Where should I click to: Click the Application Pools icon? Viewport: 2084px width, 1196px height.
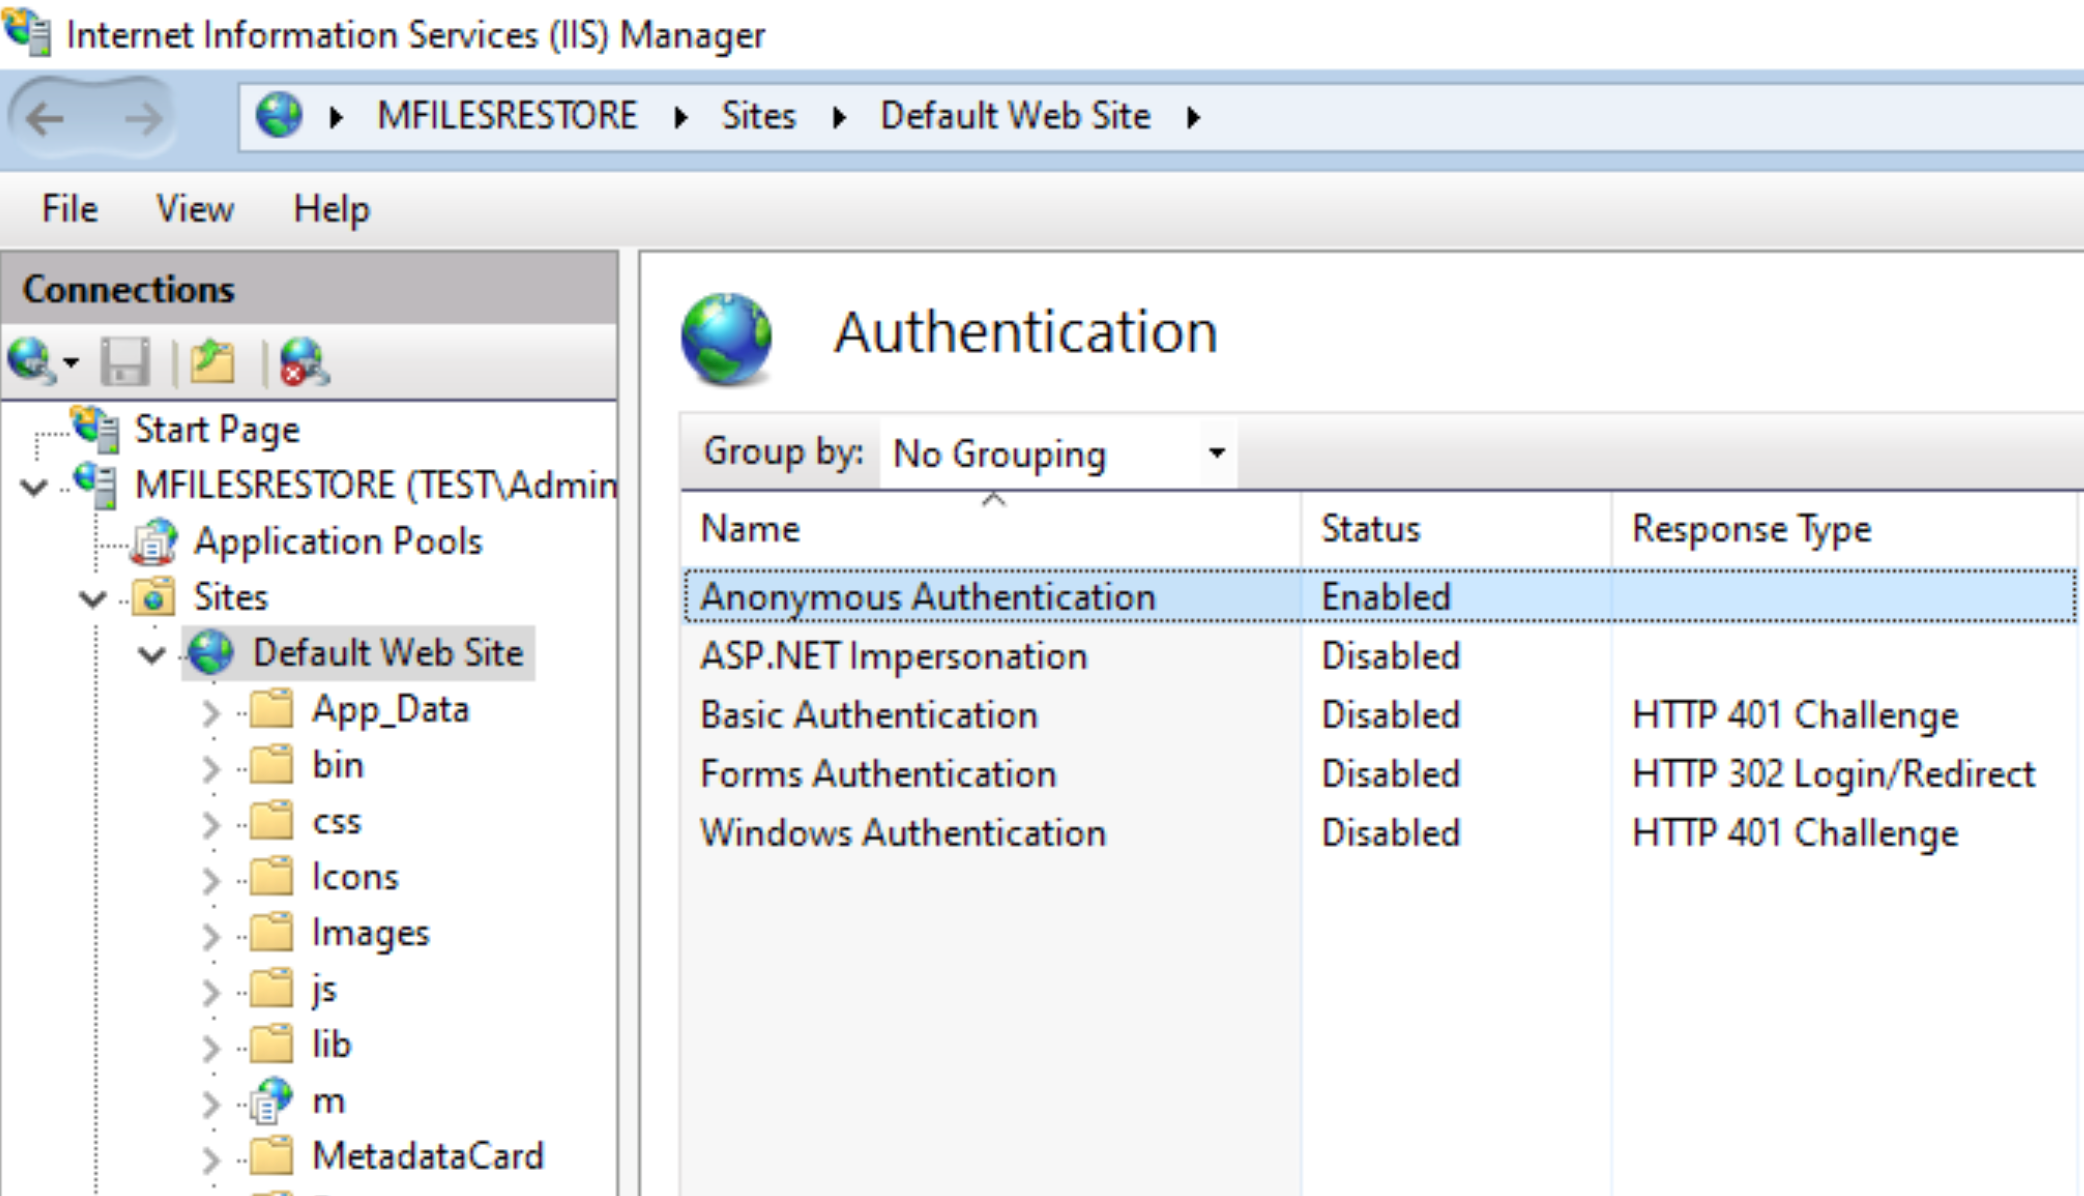click(155, 541)
